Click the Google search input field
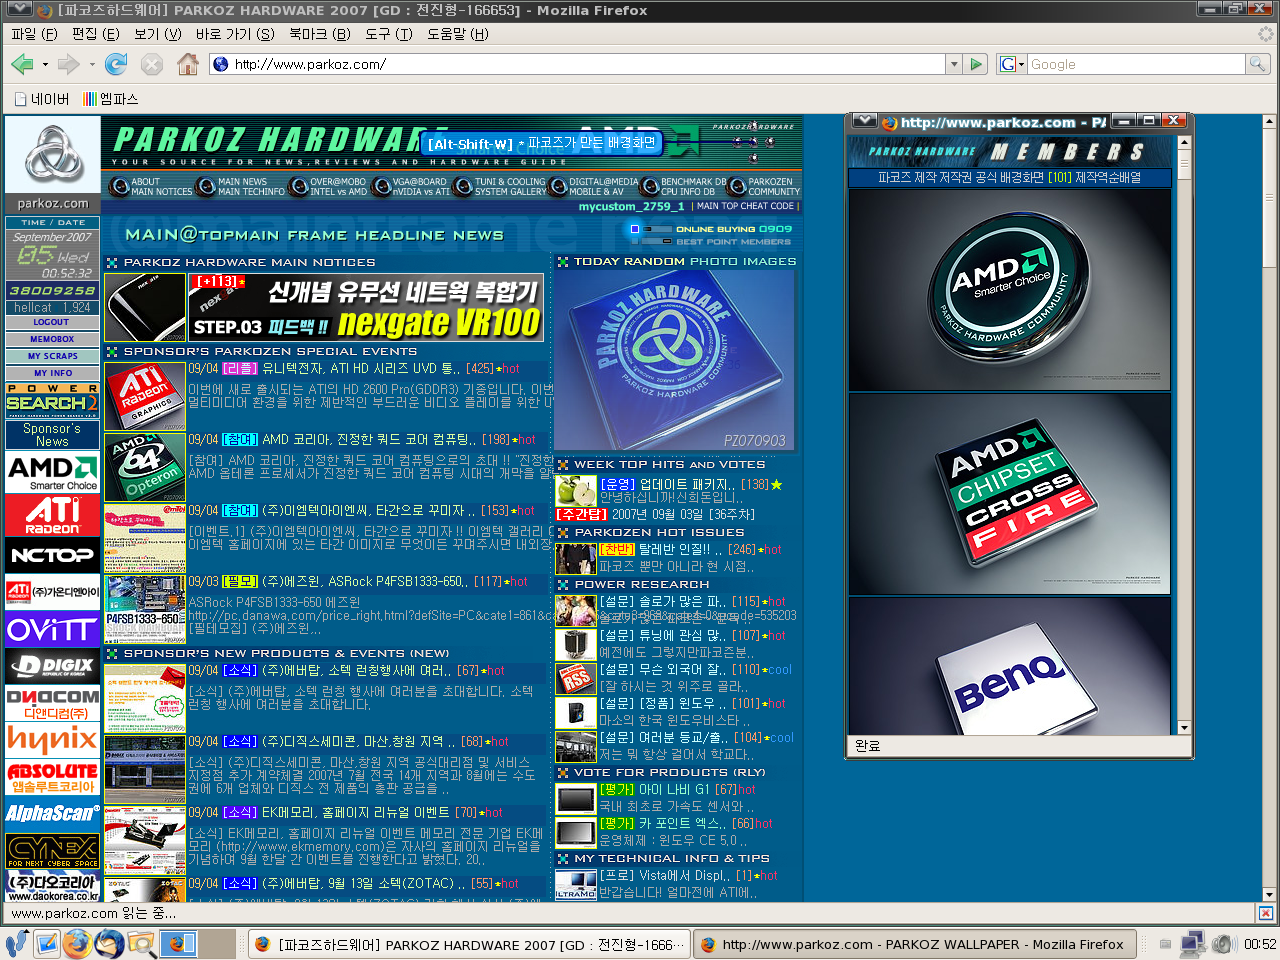1280x960 pixels. [x=1136, y=64]
